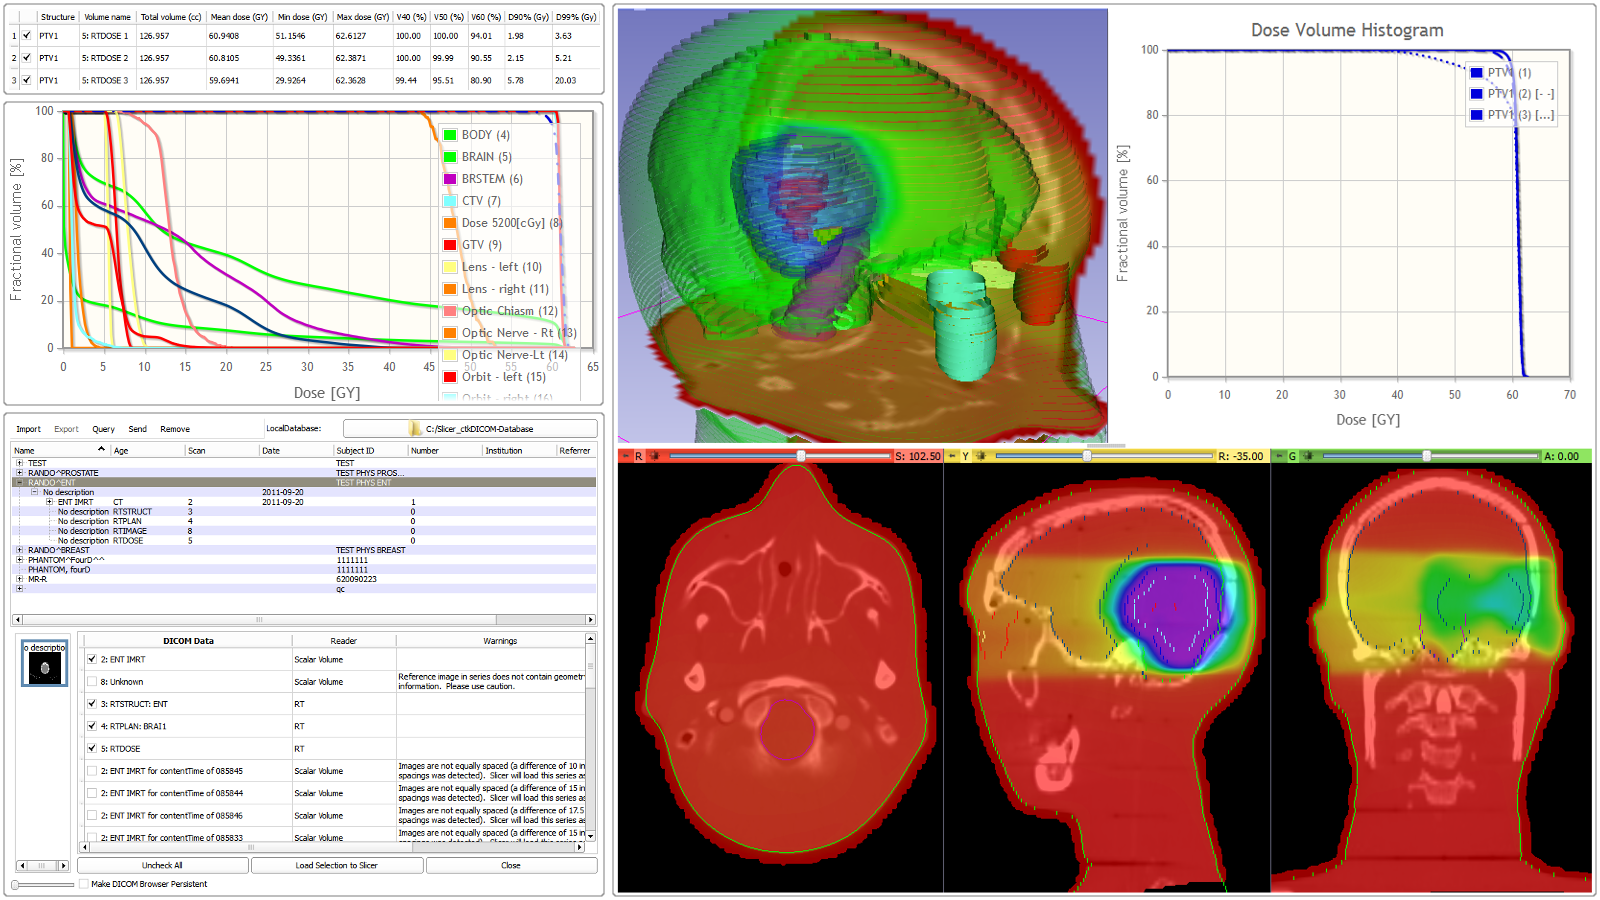This screenshot has width=1600, height=900.
Task: Enable Make DICOM Browser Persistent
Action: [x=83, y=884]
